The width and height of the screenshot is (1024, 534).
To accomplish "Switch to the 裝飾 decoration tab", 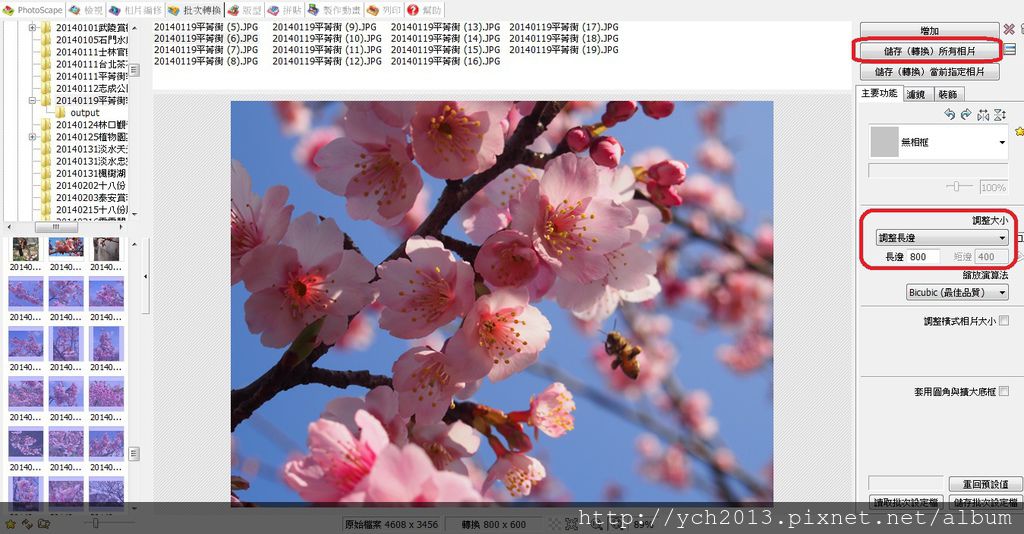I will [x=949, y=94].
